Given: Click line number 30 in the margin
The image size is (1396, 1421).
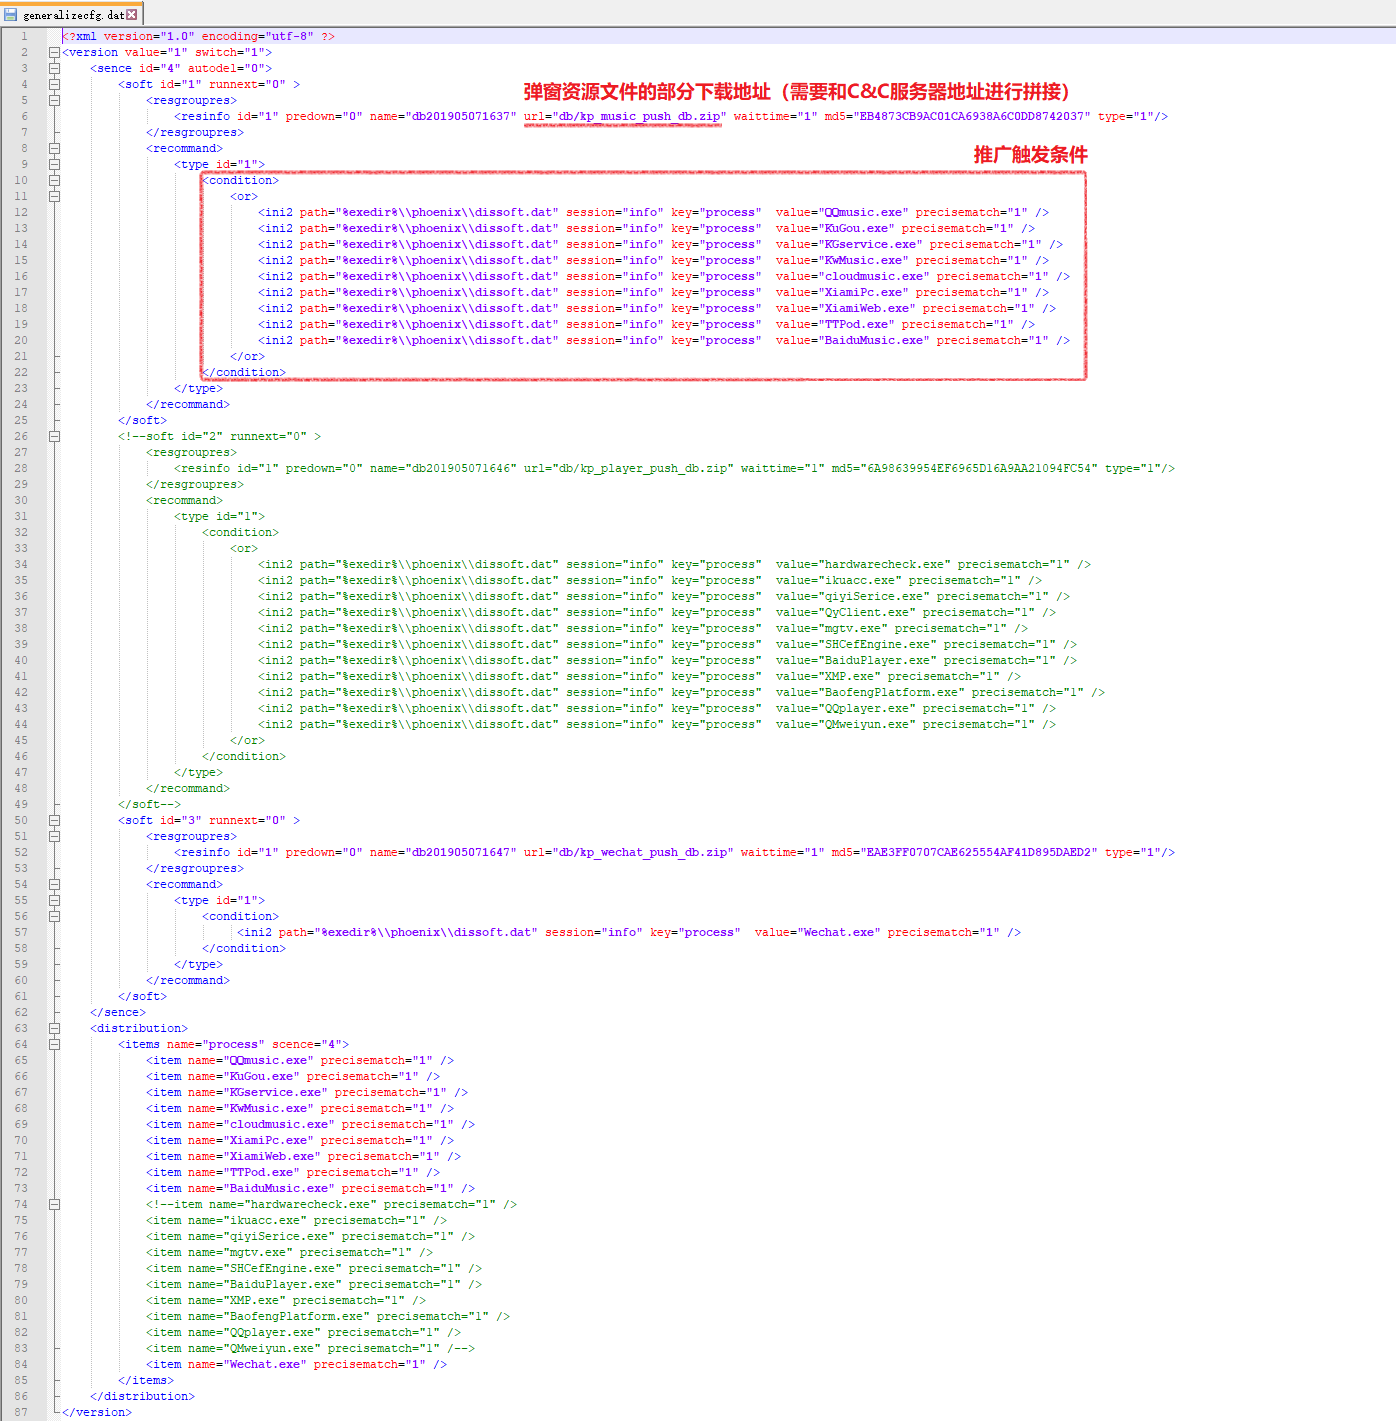Looking at the screenshot, I should coord(21,499).
